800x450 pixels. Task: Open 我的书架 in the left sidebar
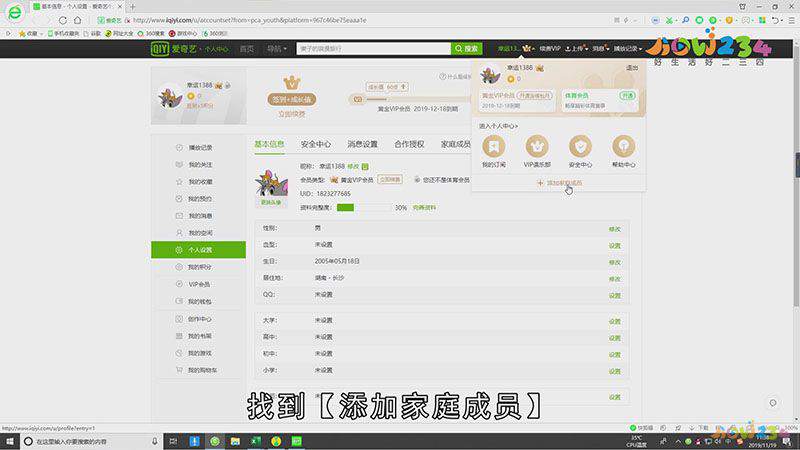click(x=198, y=336)
